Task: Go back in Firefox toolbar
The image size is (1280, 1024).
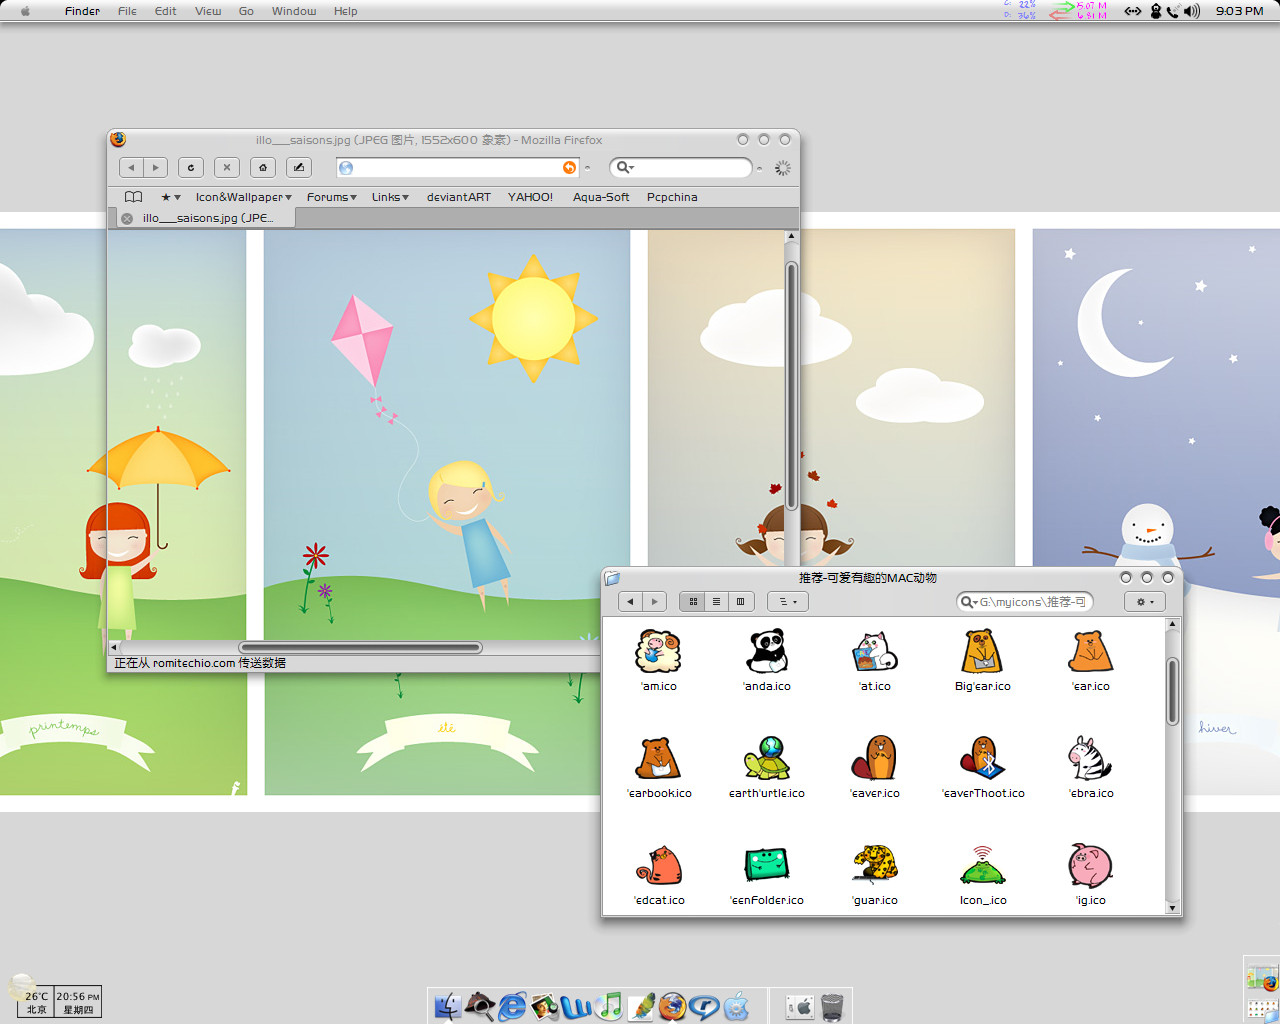Action: [x=131, y=168]
